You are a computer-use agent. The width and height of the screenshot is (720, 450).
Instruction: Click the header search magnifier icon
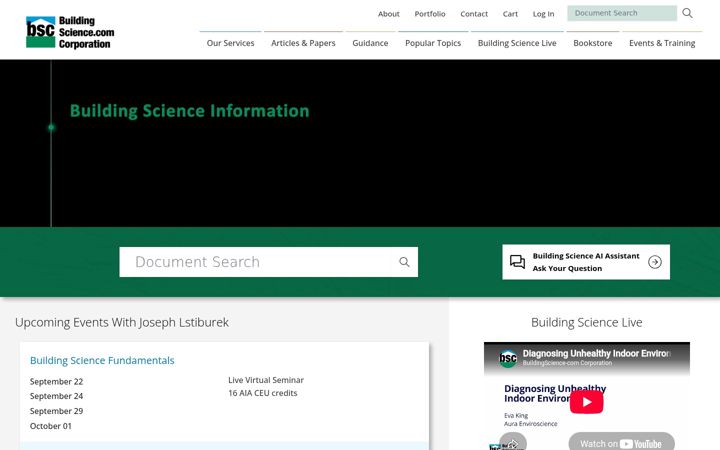(687, 13)
